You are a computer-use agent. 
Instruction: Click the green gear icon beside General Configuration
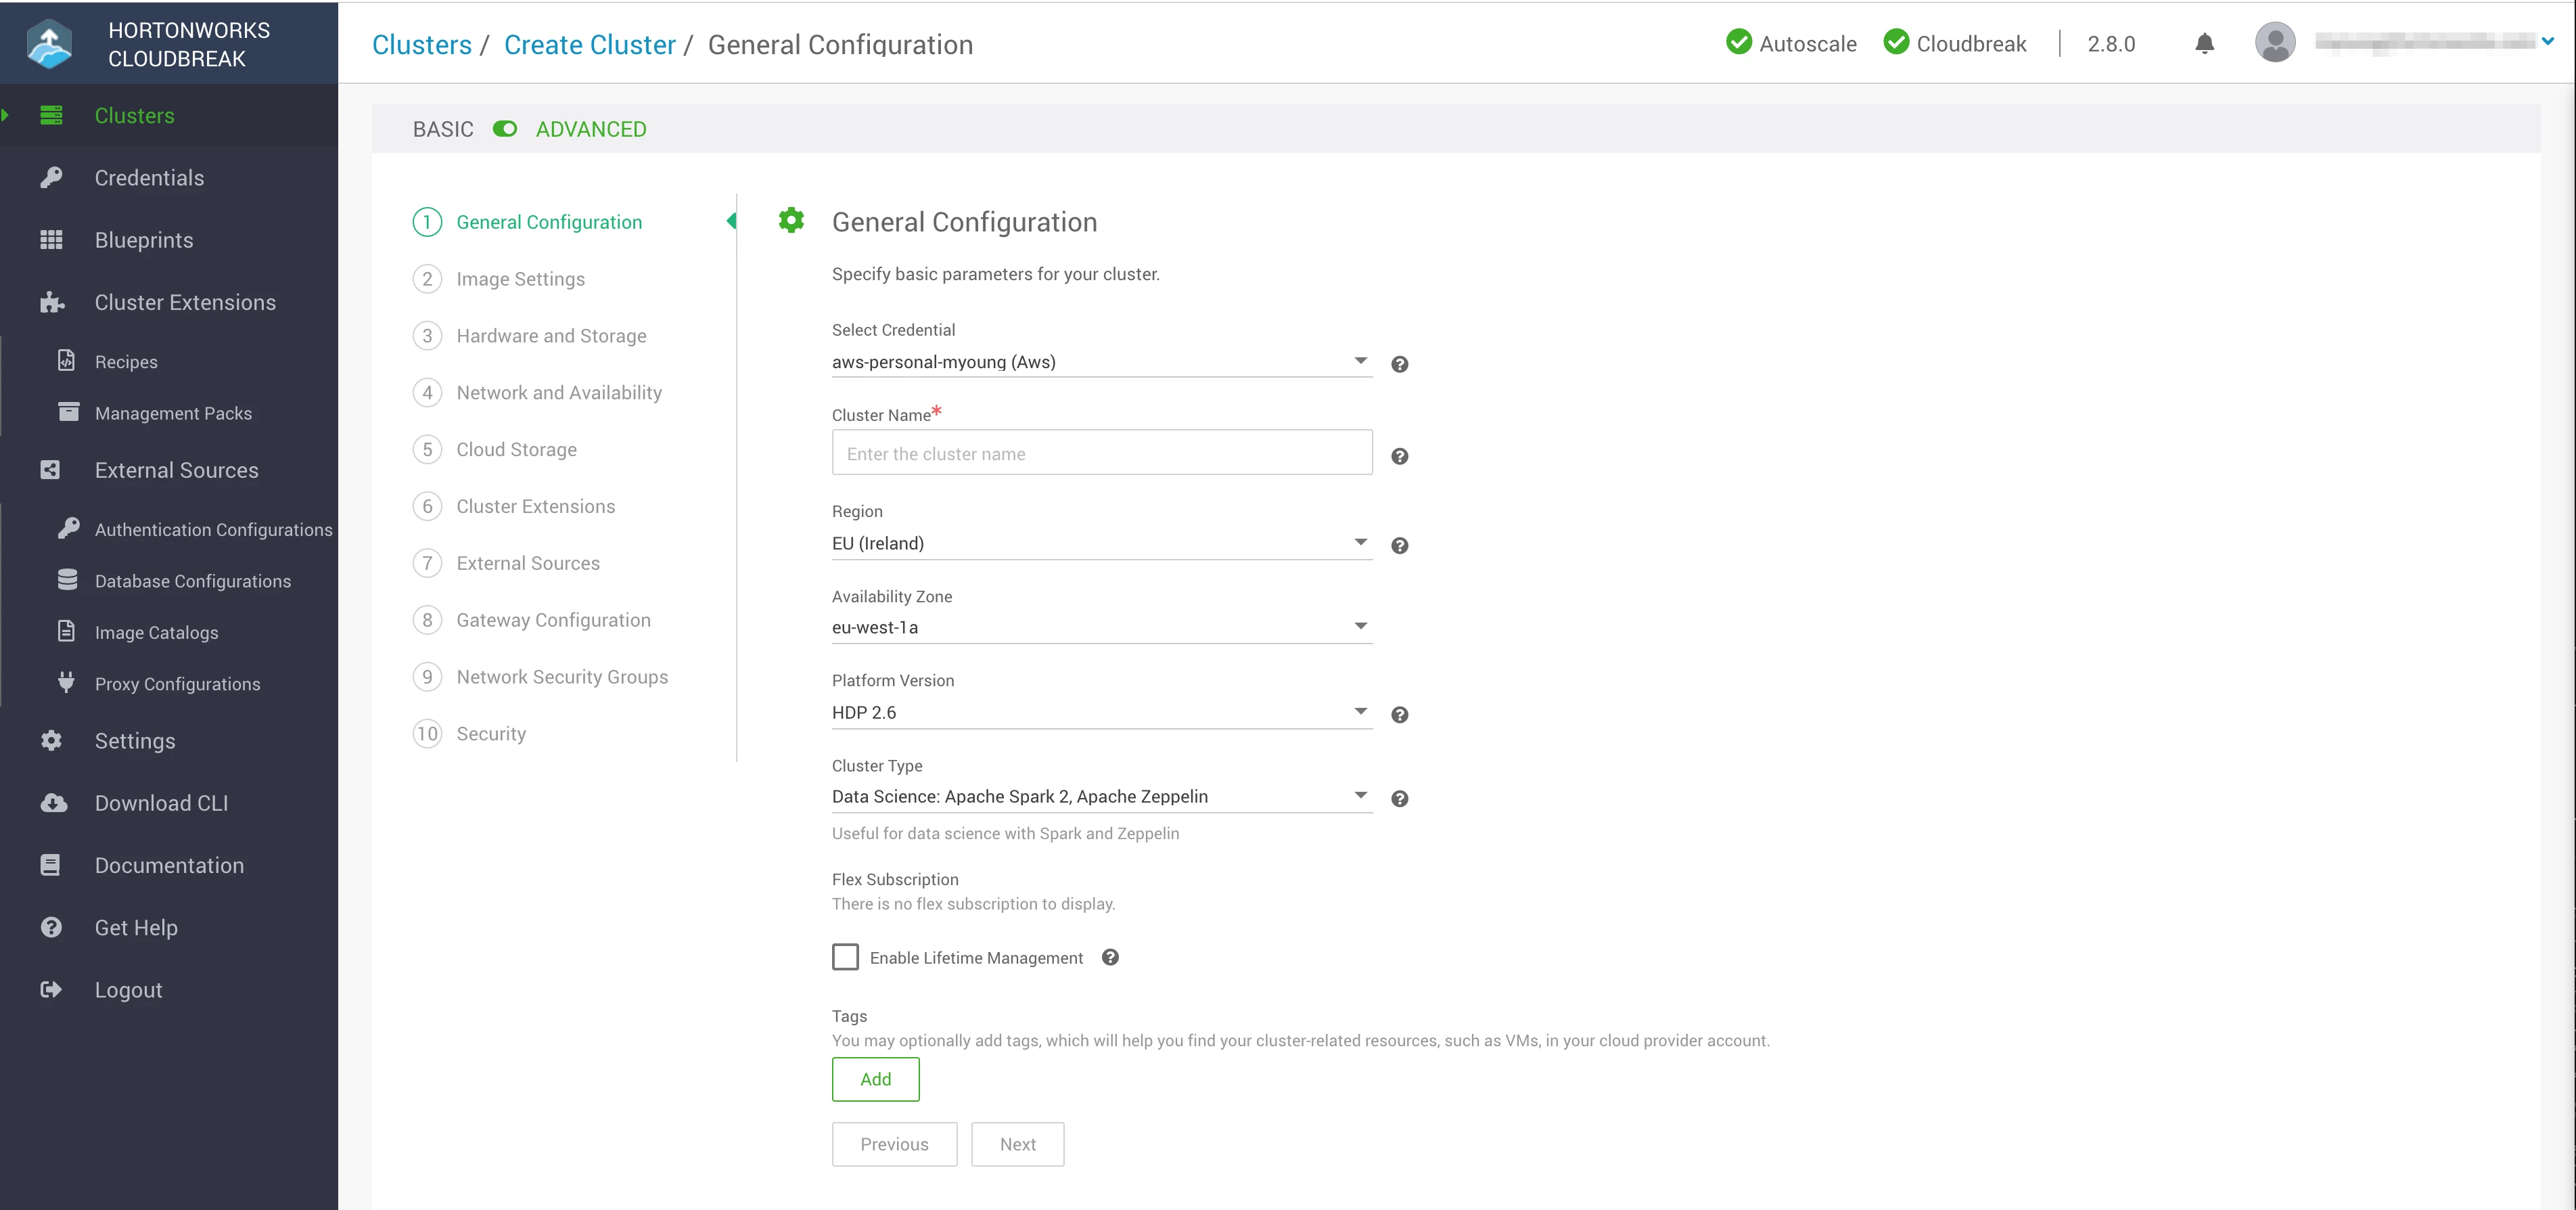click(x=791, y=220)
